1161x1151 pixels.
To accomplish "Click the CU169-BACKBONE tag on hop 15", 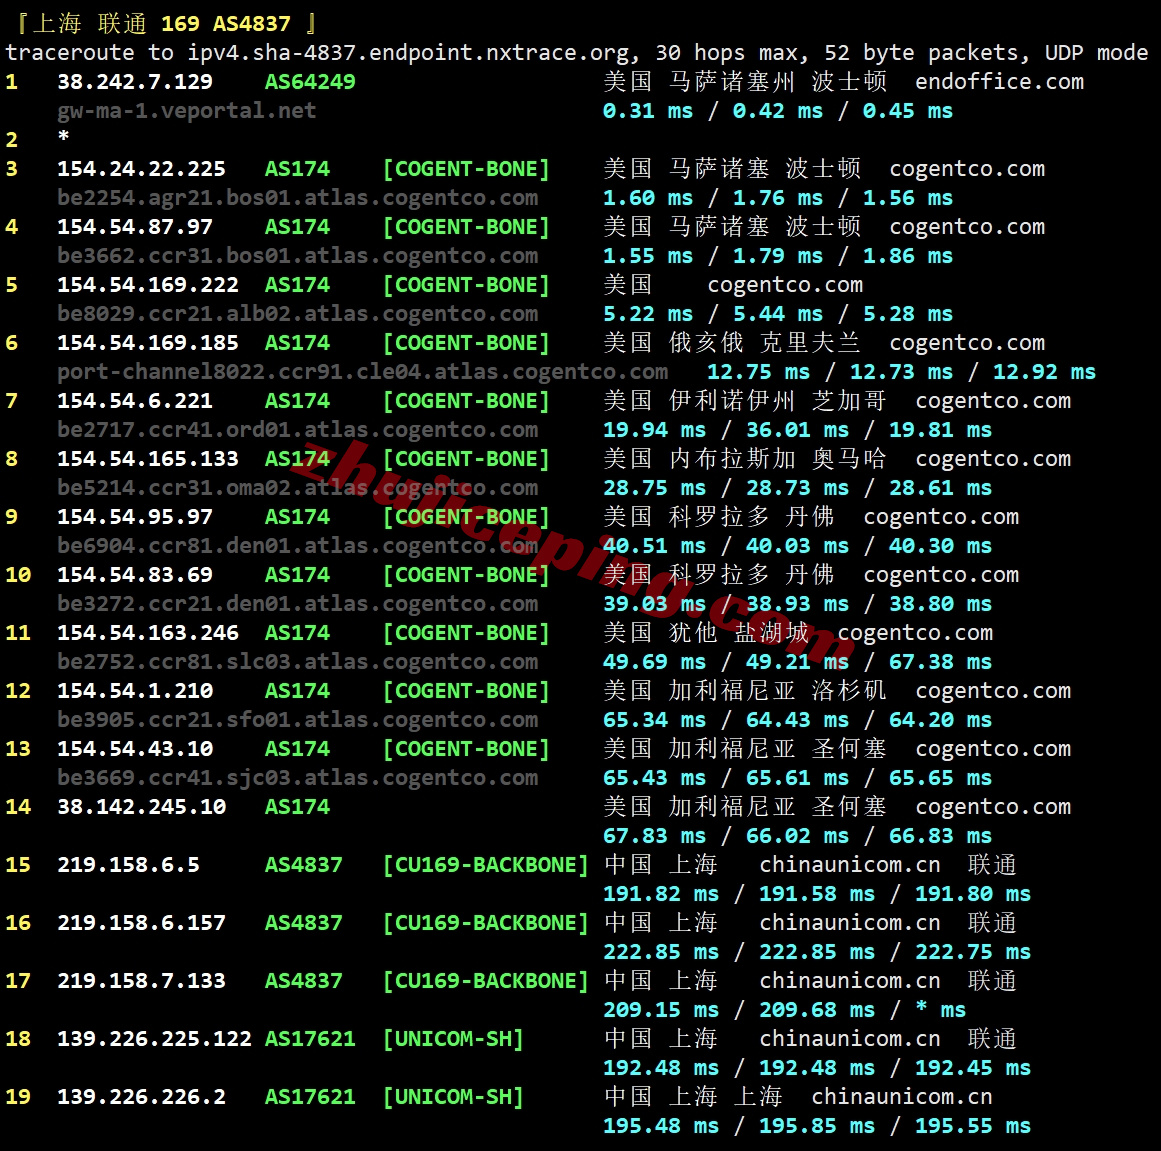I will coord(486,865).
